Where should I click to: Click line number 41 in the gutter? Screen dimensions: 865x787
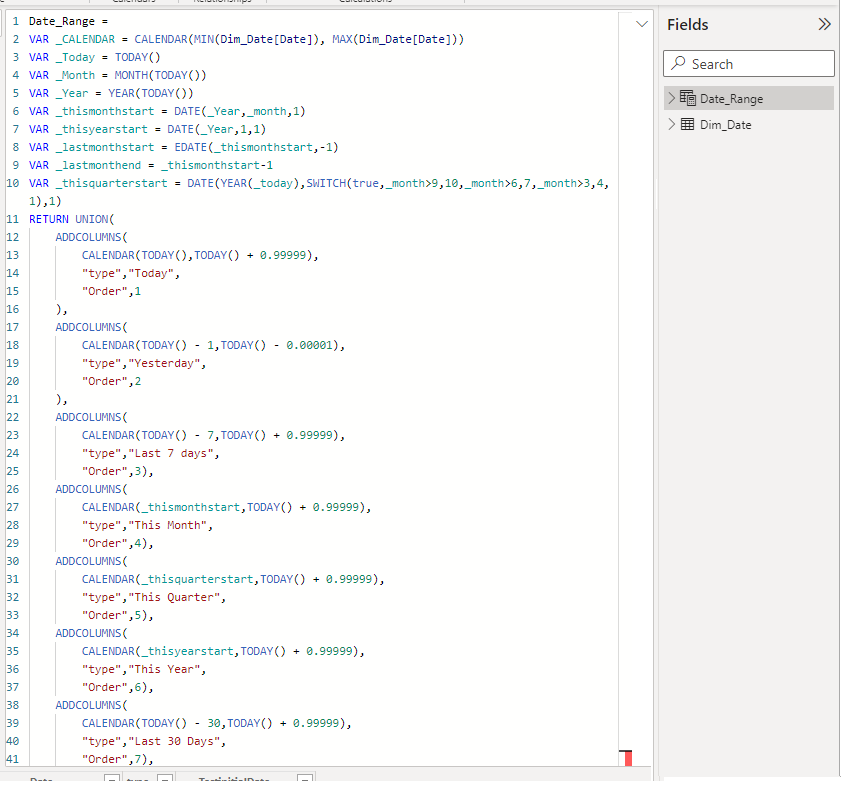pos(13,759)
